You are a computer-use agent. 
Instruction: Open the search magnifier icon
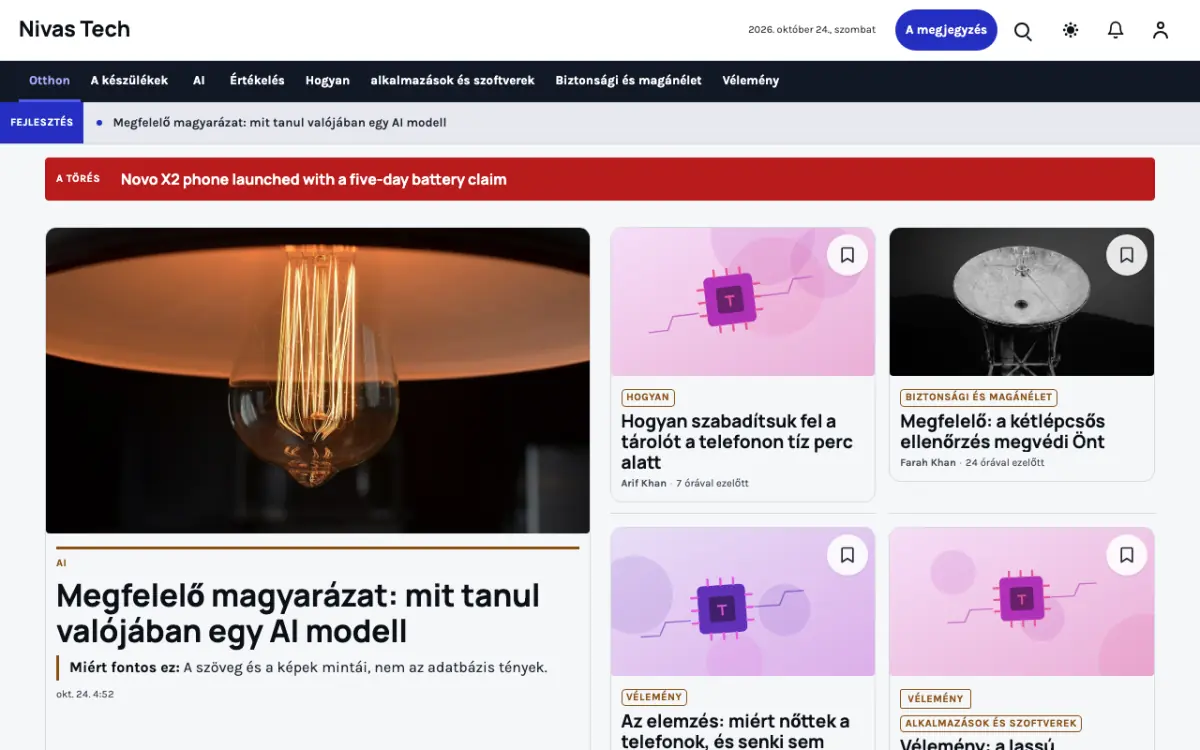click(1023, 30)
